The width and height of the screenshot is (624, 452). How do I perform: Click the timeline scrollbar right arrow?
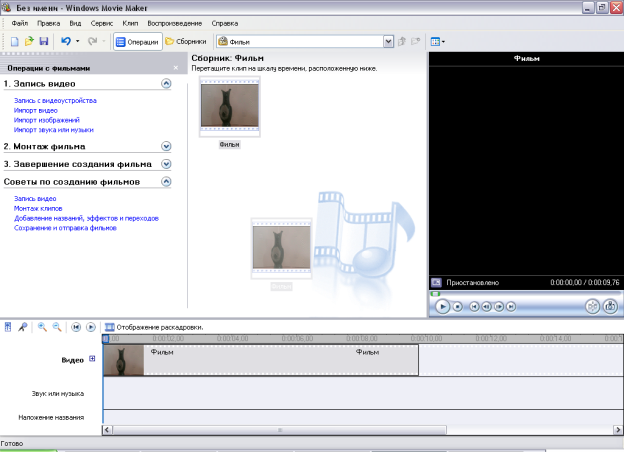point(618,430)
